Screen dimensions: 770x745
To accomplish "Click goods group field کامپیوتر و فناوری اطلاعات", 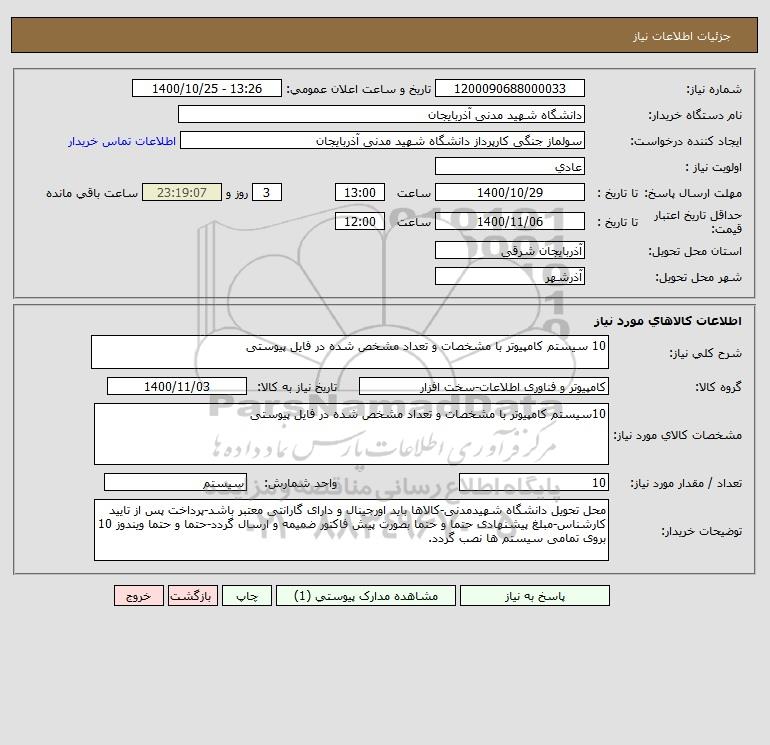I will [x=484, y=386].
